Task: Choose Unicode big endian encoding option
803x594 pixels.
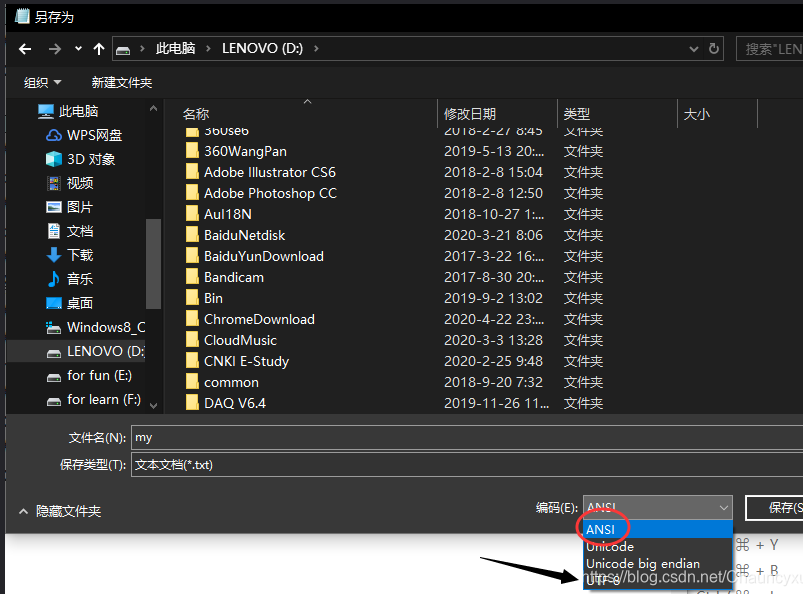Action: pyautogui.click(x=658, y=563)
